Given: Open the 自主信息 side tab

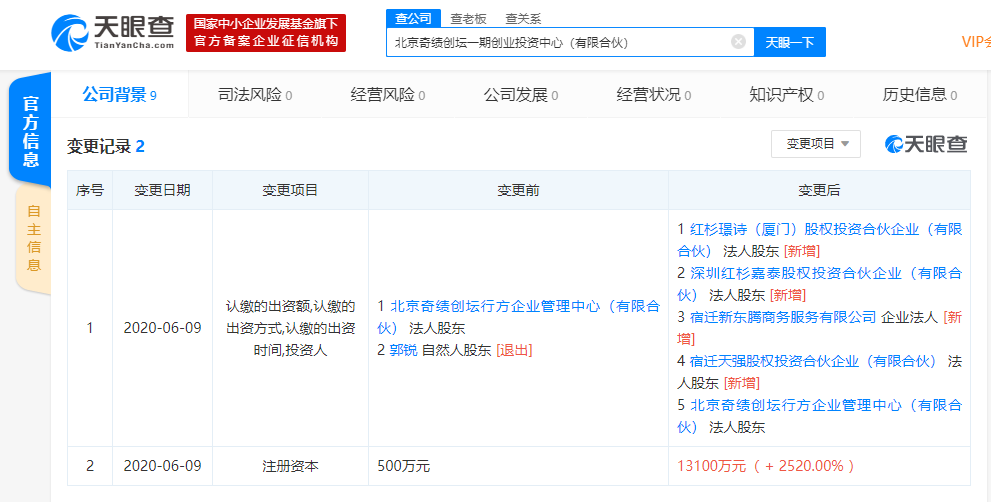Looking at the screenshot, I should click(34, 238).
